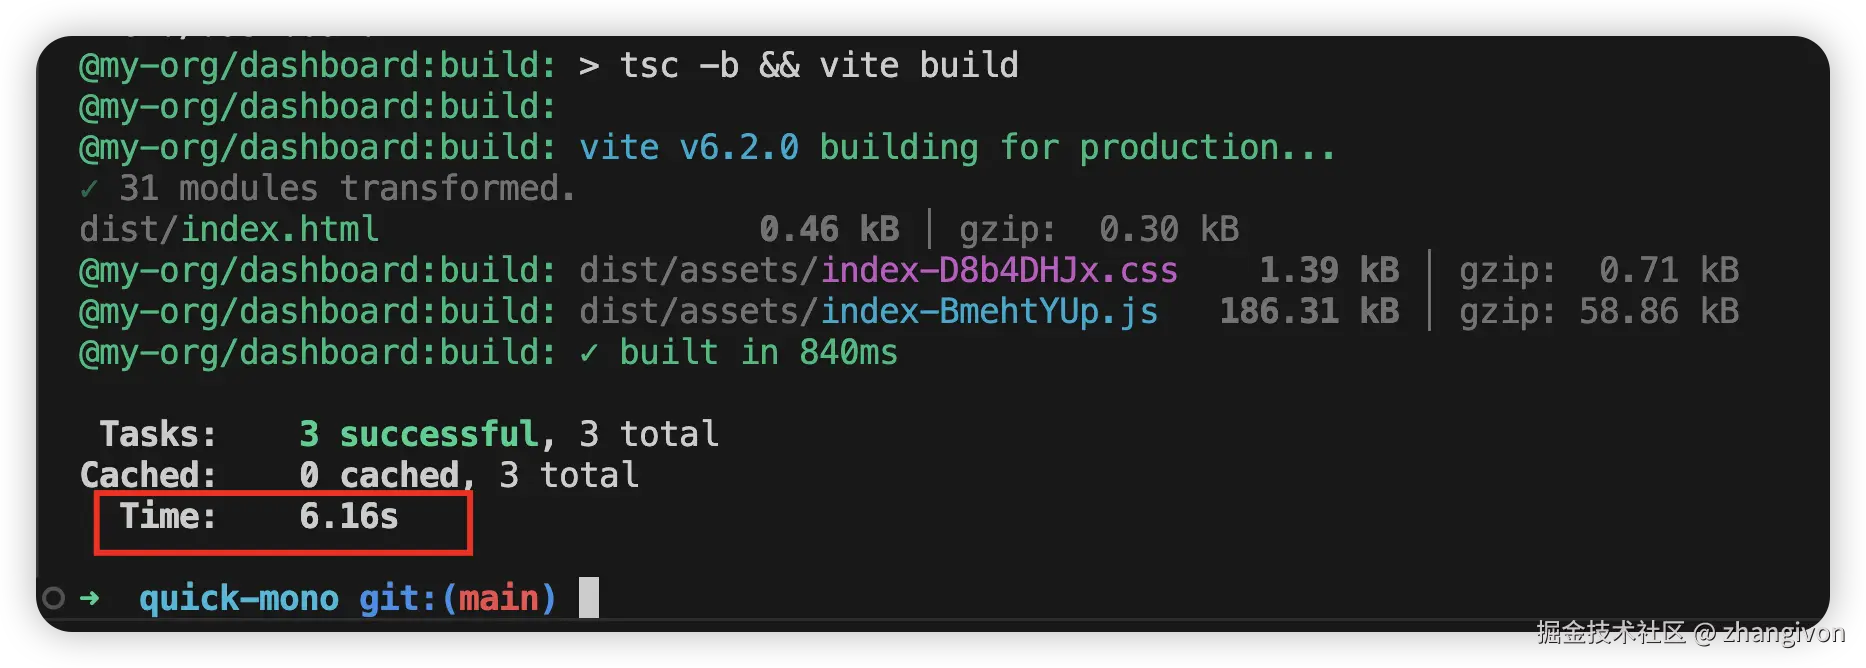1866x668 pixels.
Task: Click the green prompt arrow
Action: pos(90,598)
